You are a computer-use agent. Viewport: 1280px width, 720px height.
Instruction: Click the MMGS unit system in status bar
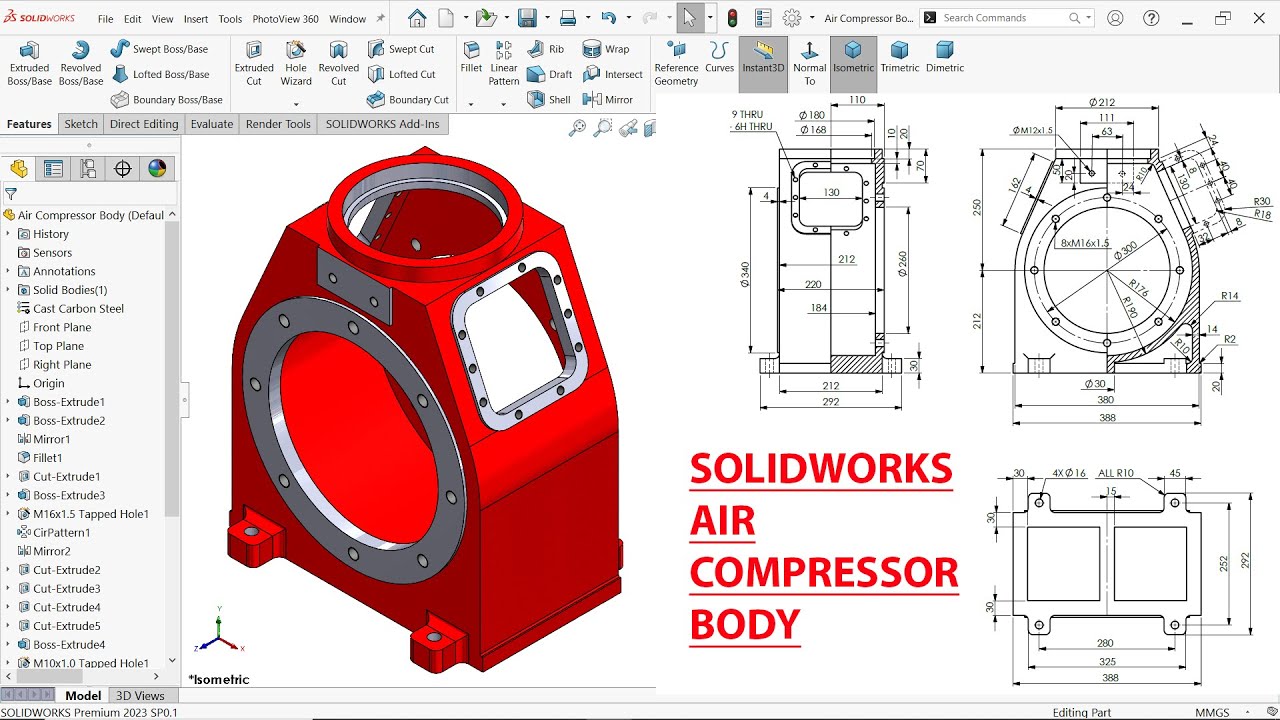pos(1213,712)
